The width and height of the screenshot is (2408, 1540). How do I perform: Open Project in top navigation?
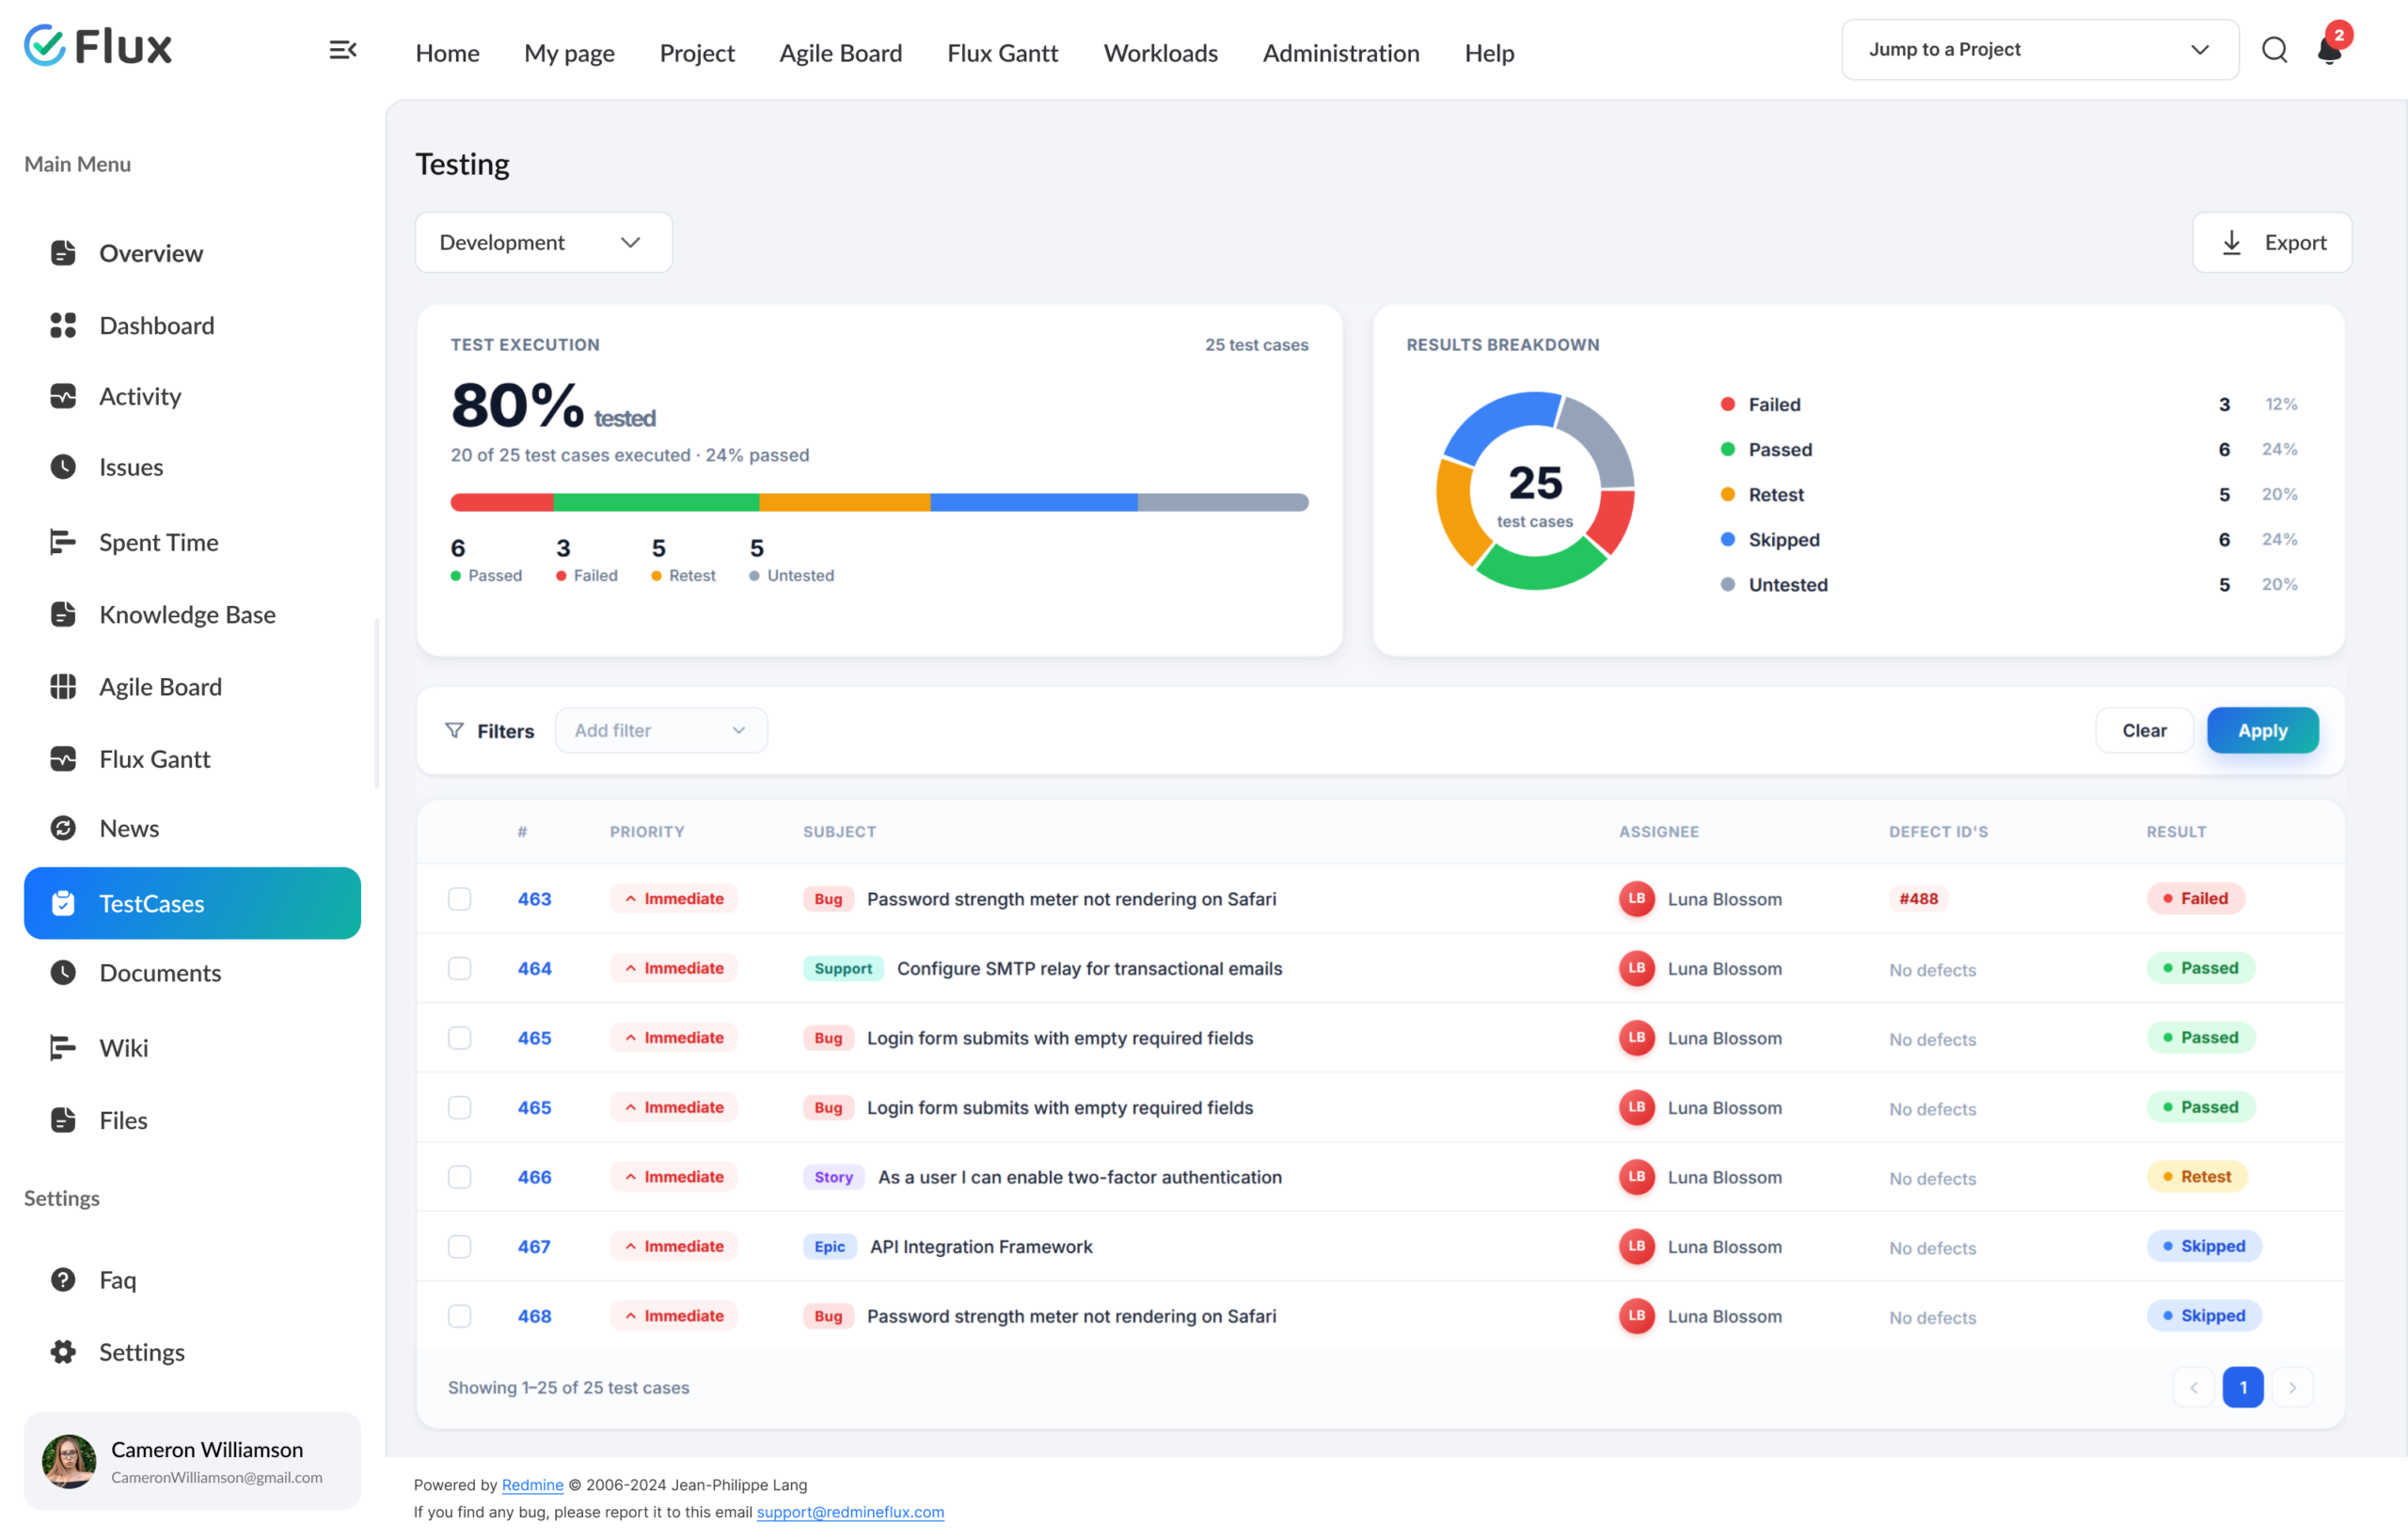point(697,52)
